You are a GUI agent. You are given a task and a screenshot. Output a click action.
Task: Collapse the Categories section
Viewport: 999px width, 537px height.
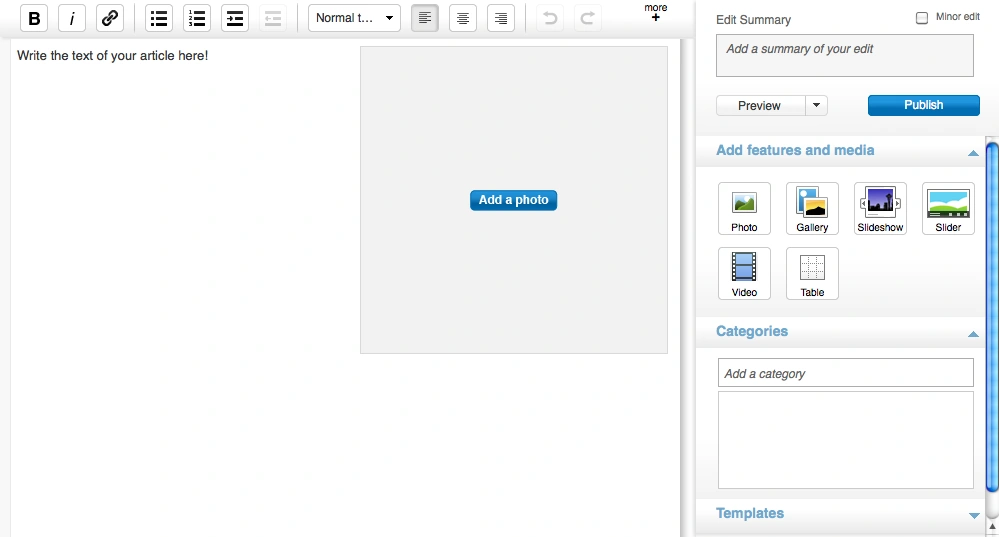click(973, 334)
